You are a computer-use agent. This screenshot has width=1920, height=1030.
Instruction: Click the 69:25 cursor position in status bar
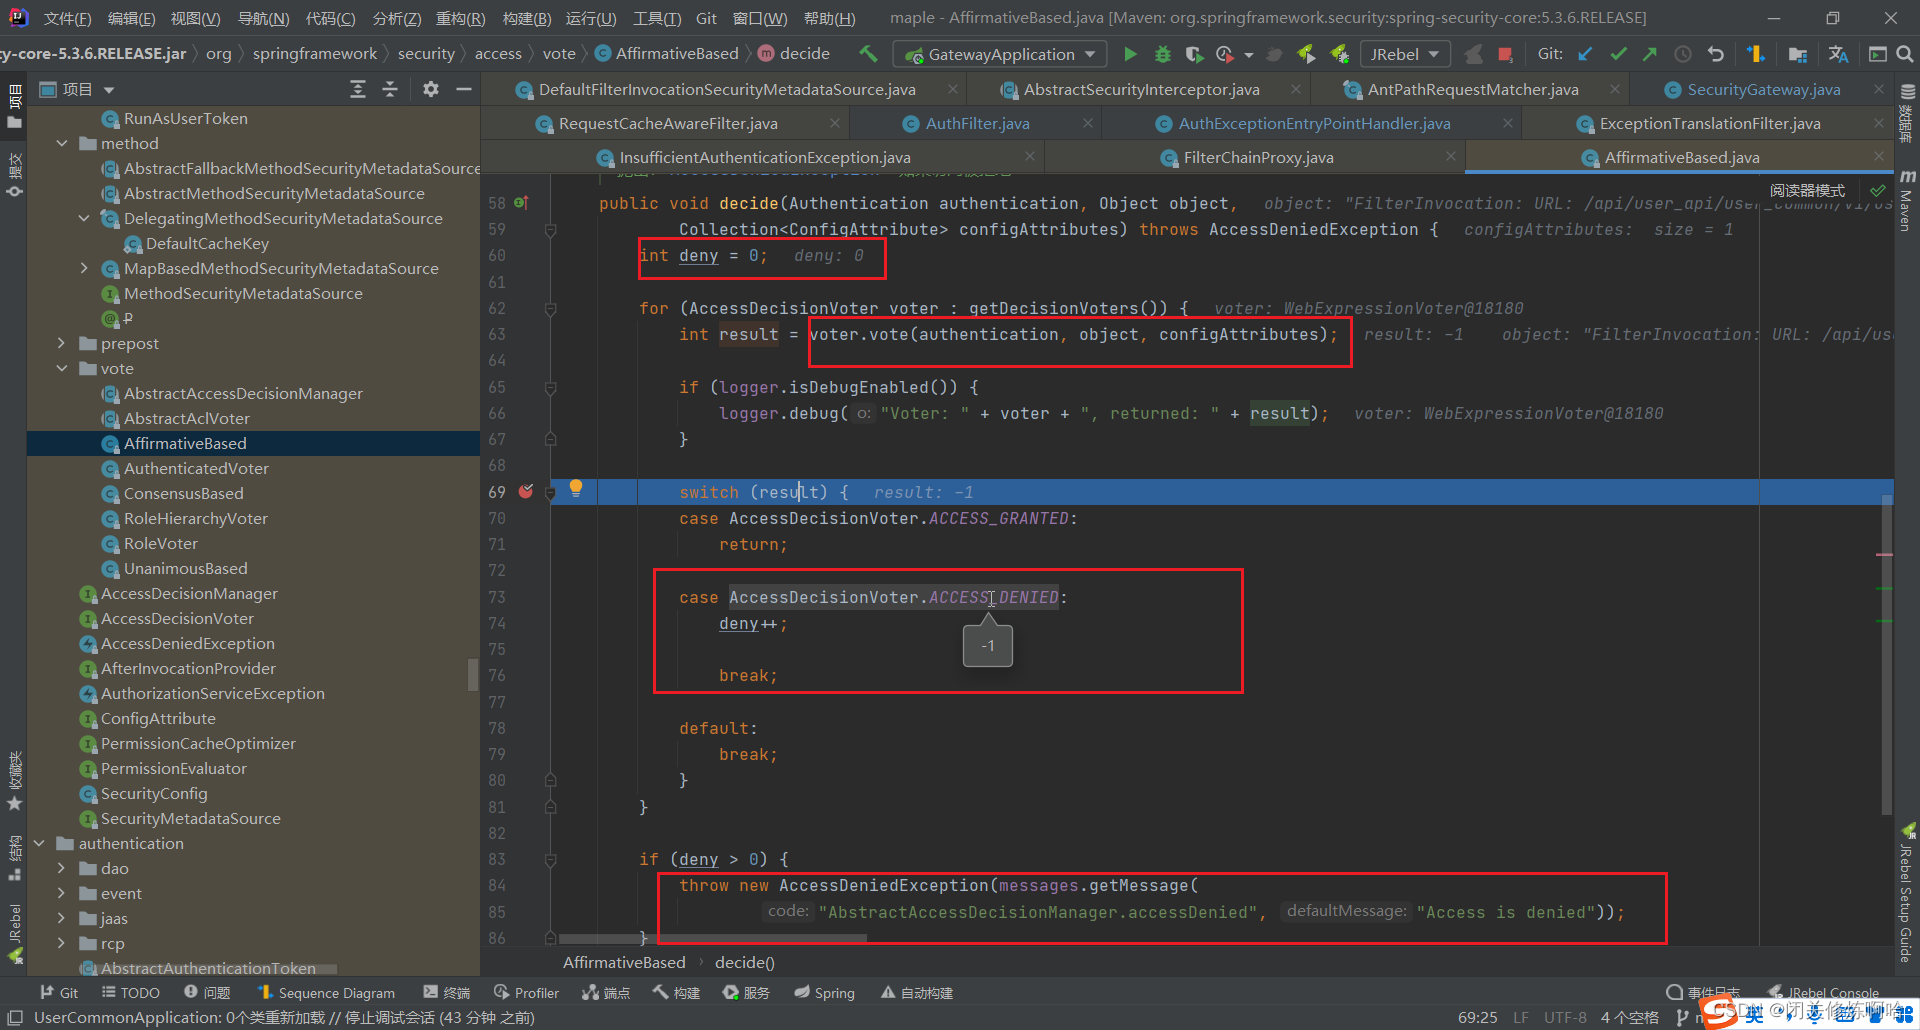pos(1478,1018)
